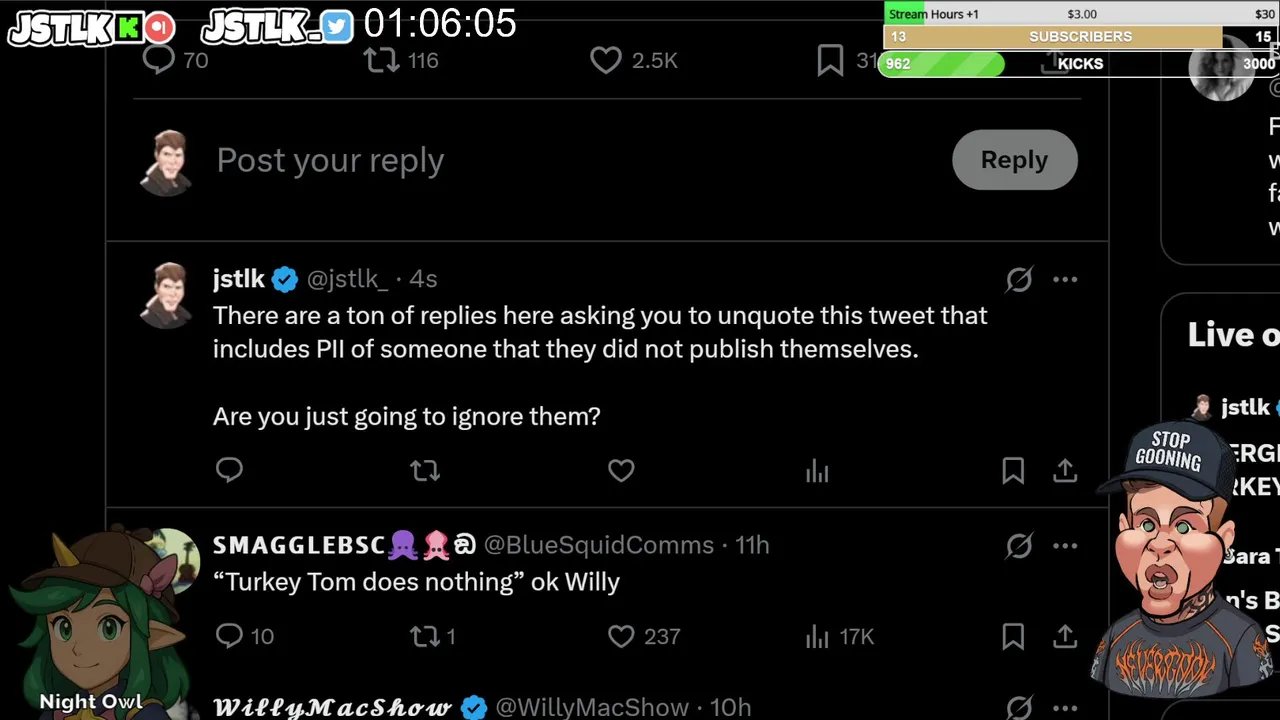This screenshot has width=1280, height=720.
Task: Open @BlueSquidComms profile link
Action: pos(599,545)
